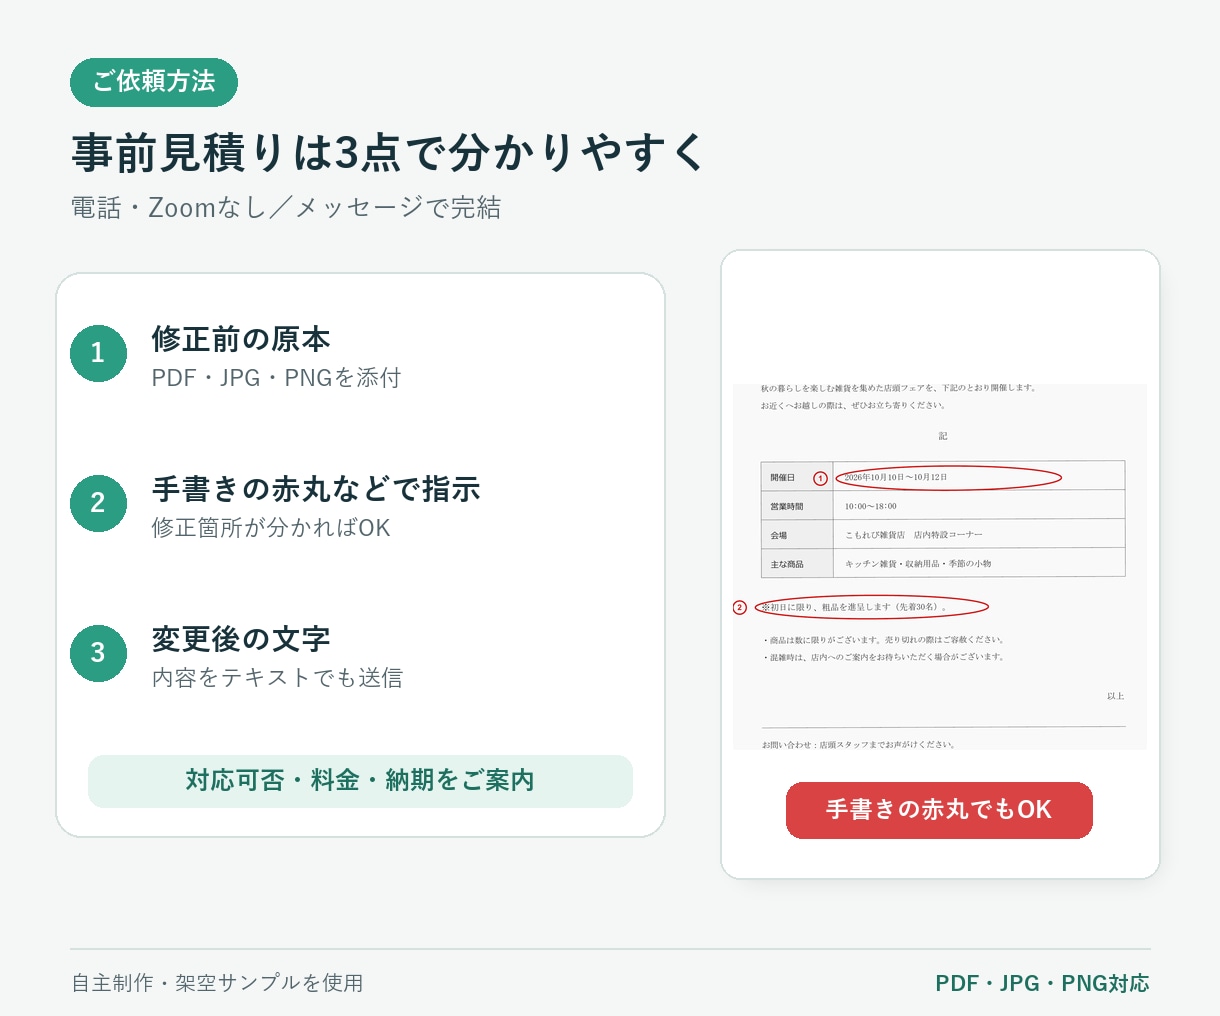Click the step title 手書きの赤丸などで指示

[x=316, y=489]
